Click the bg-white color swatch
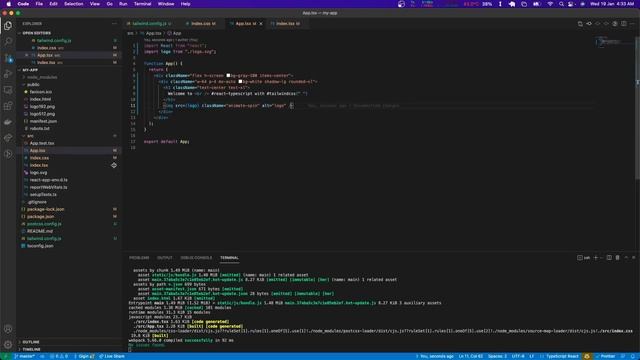 pyautogui.click(x=240, y=82)
